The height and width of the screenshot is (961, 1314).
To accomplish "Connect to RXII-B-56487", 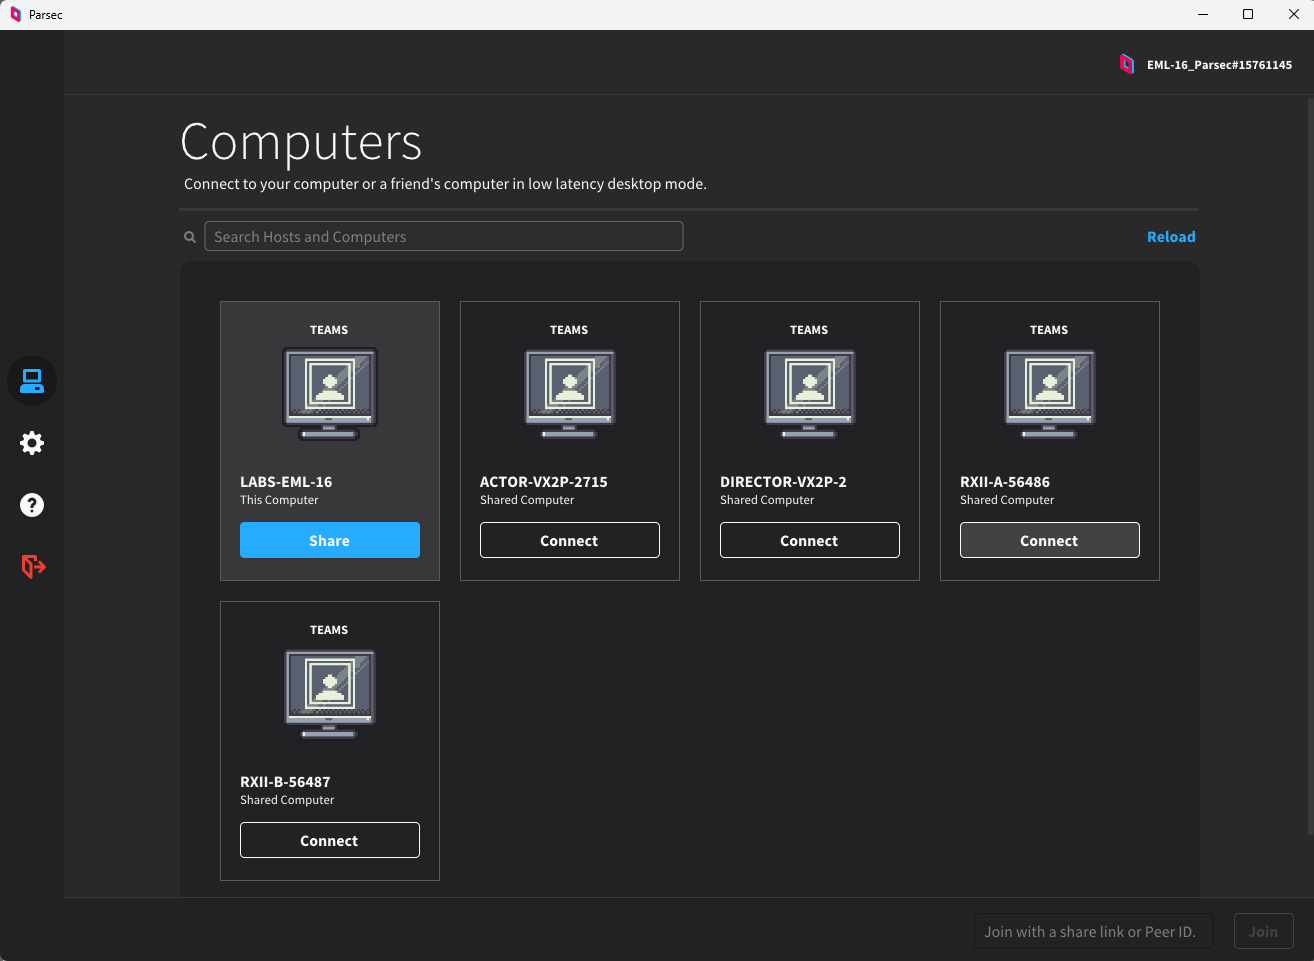I will pyautogui.click(x=329, y=840).
